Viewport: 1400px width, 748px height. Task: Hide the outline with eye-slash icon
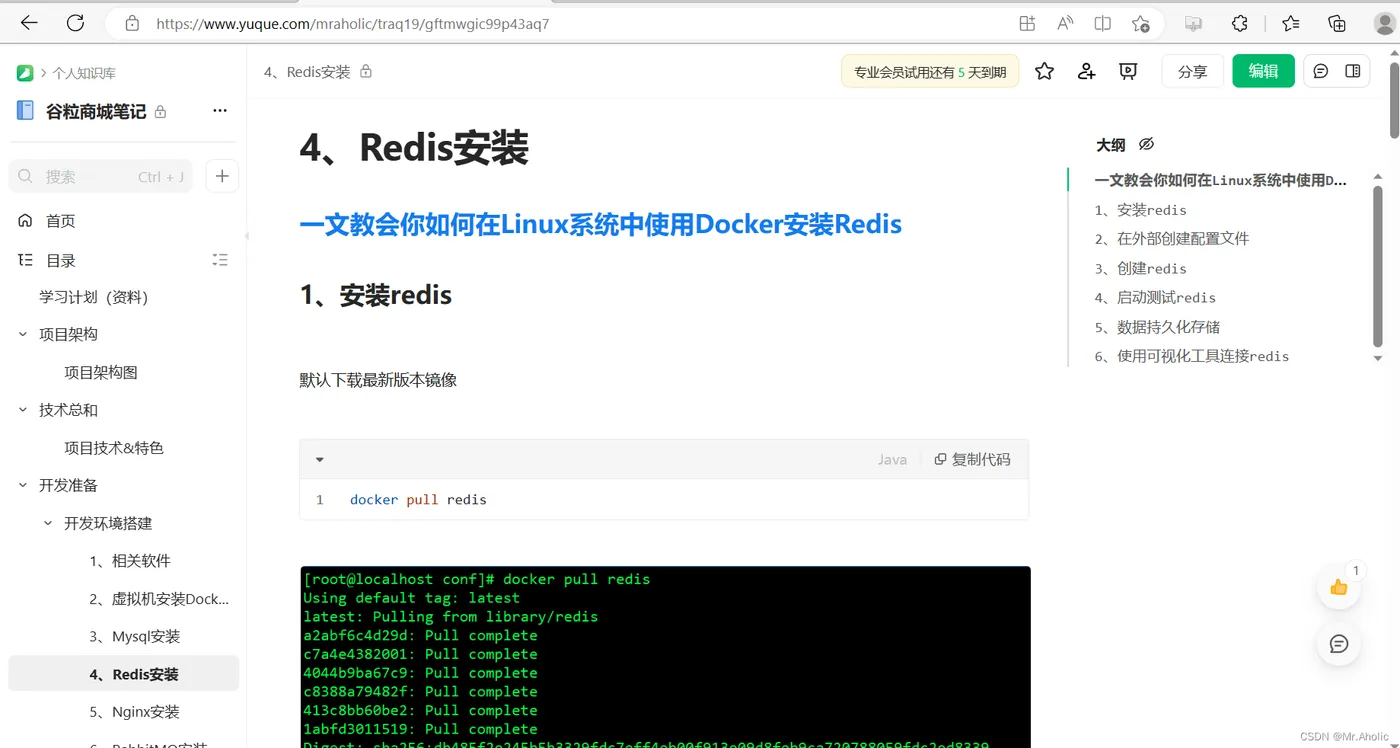[x=1146, y=145]
